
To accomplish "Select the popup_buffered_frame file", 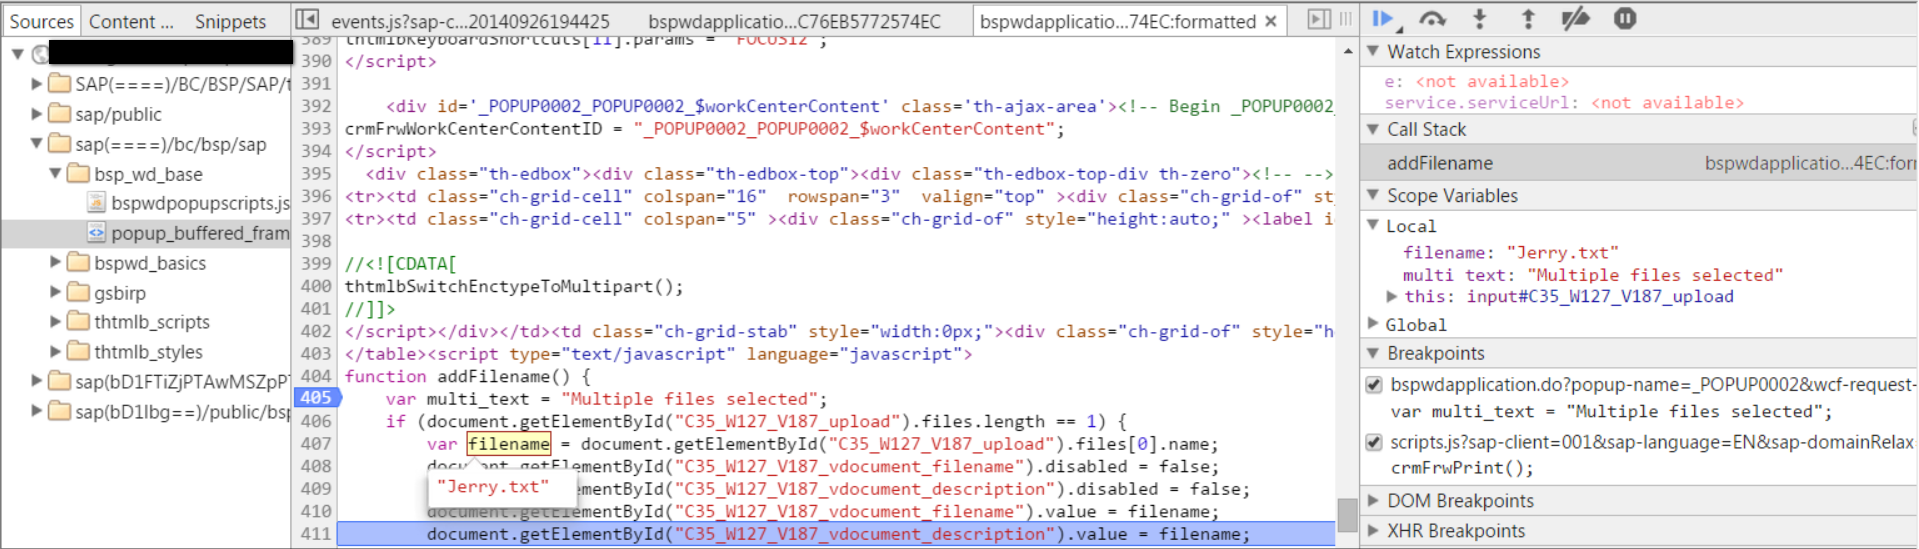I will (189, 233).
